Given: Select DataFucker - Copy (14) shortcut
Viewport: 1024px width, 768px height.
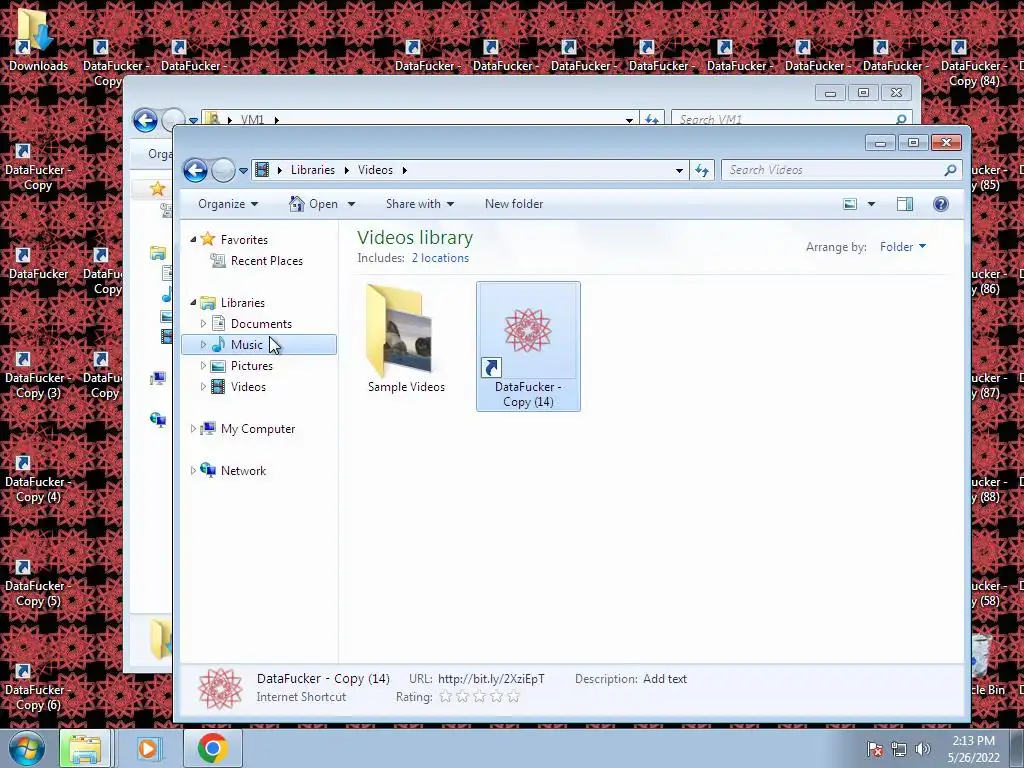Looking at the screenshot, I should [528, 347].
